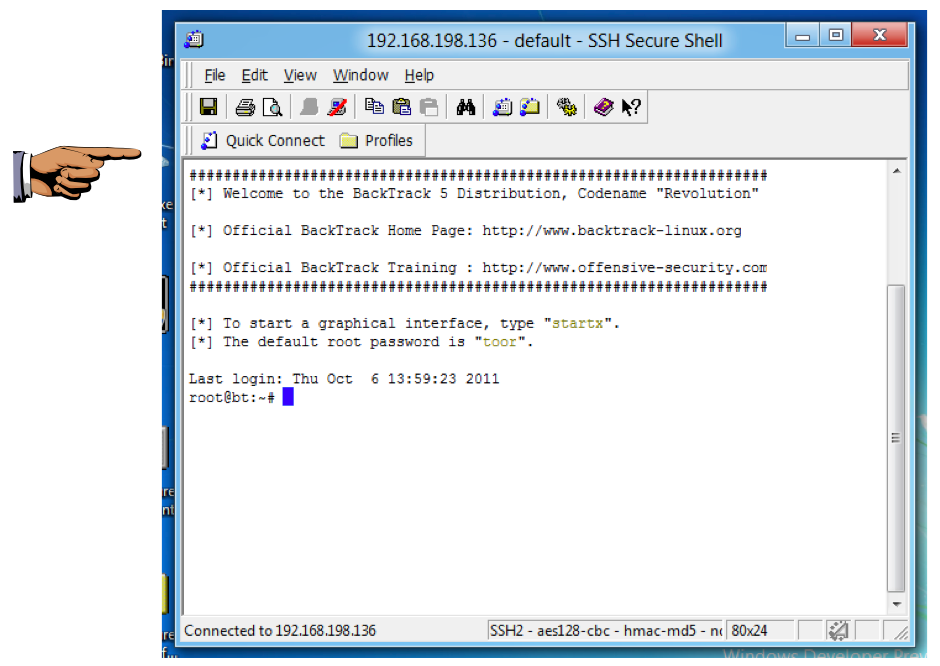This screenshot has height=666, width=940.
Task: Open Print Preview icon
Action: (273, 107)
